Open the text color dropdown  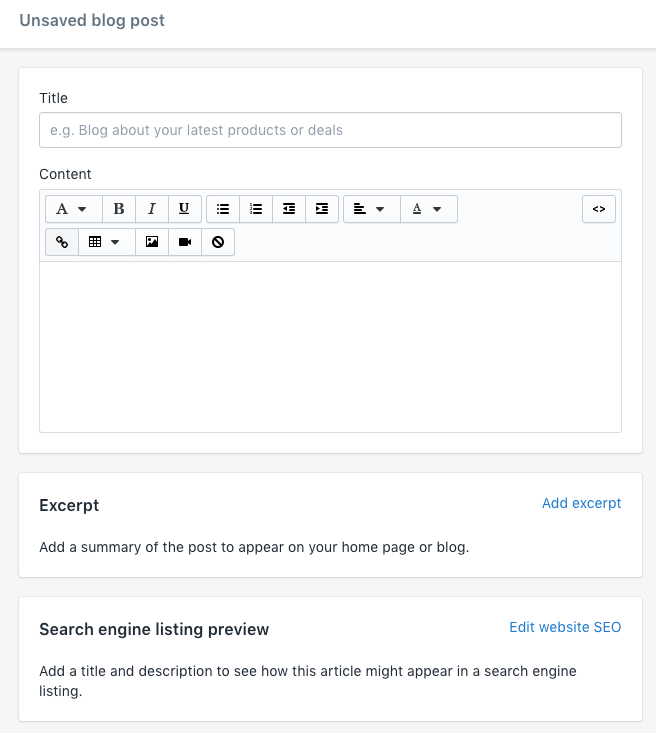pyautogui.click(x=428, y=209)
